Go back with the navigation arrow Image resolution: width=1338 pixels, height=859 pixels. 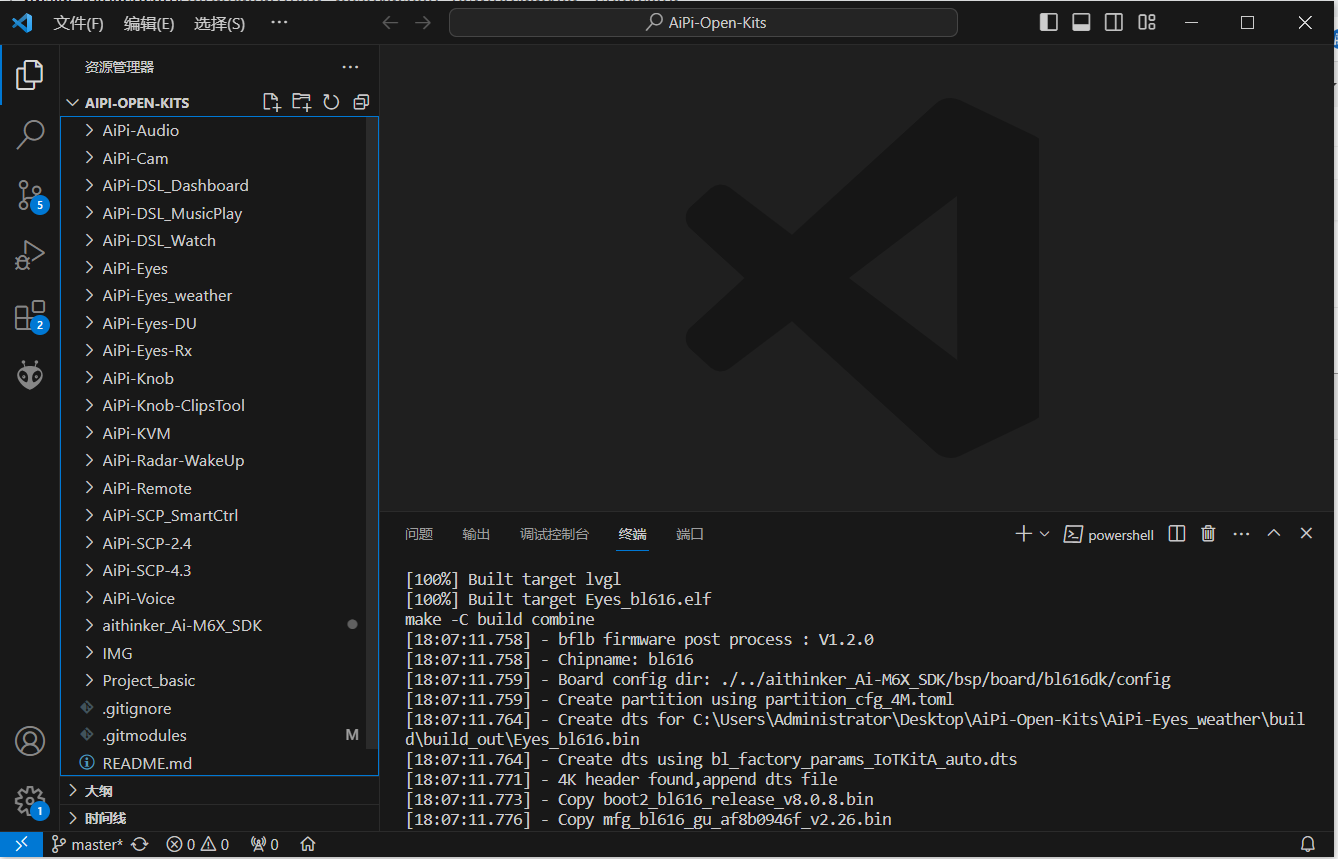(391, 22)
